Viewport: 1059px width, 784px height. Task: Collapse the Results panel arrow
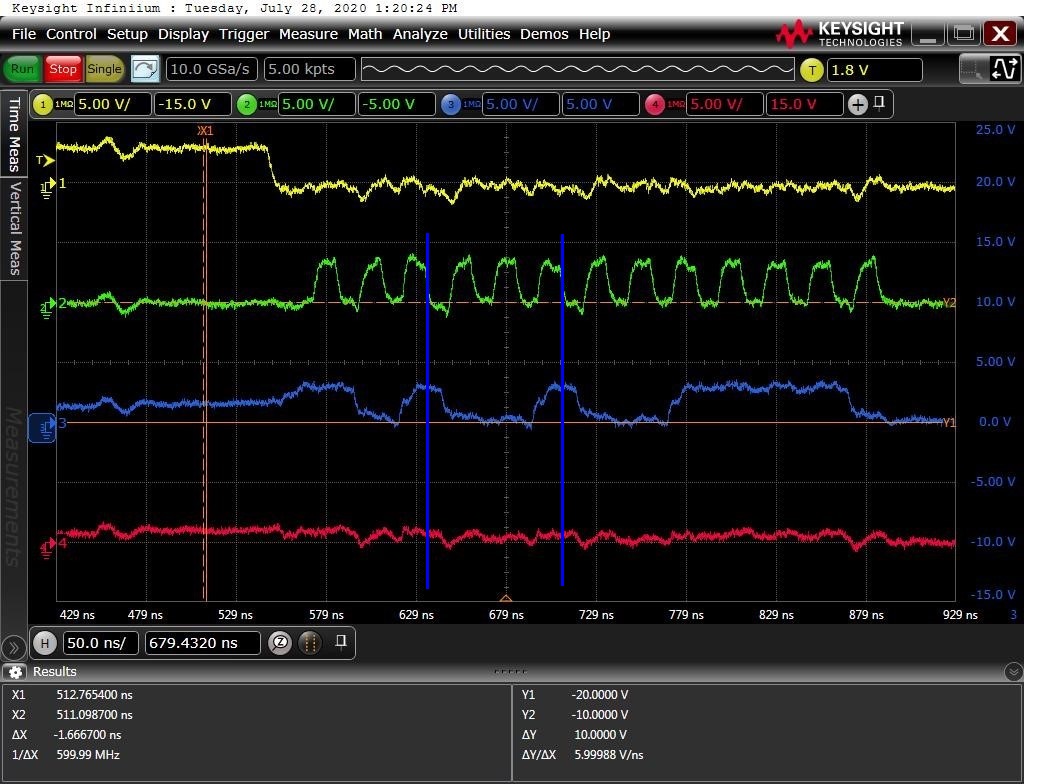(1012, 672)
